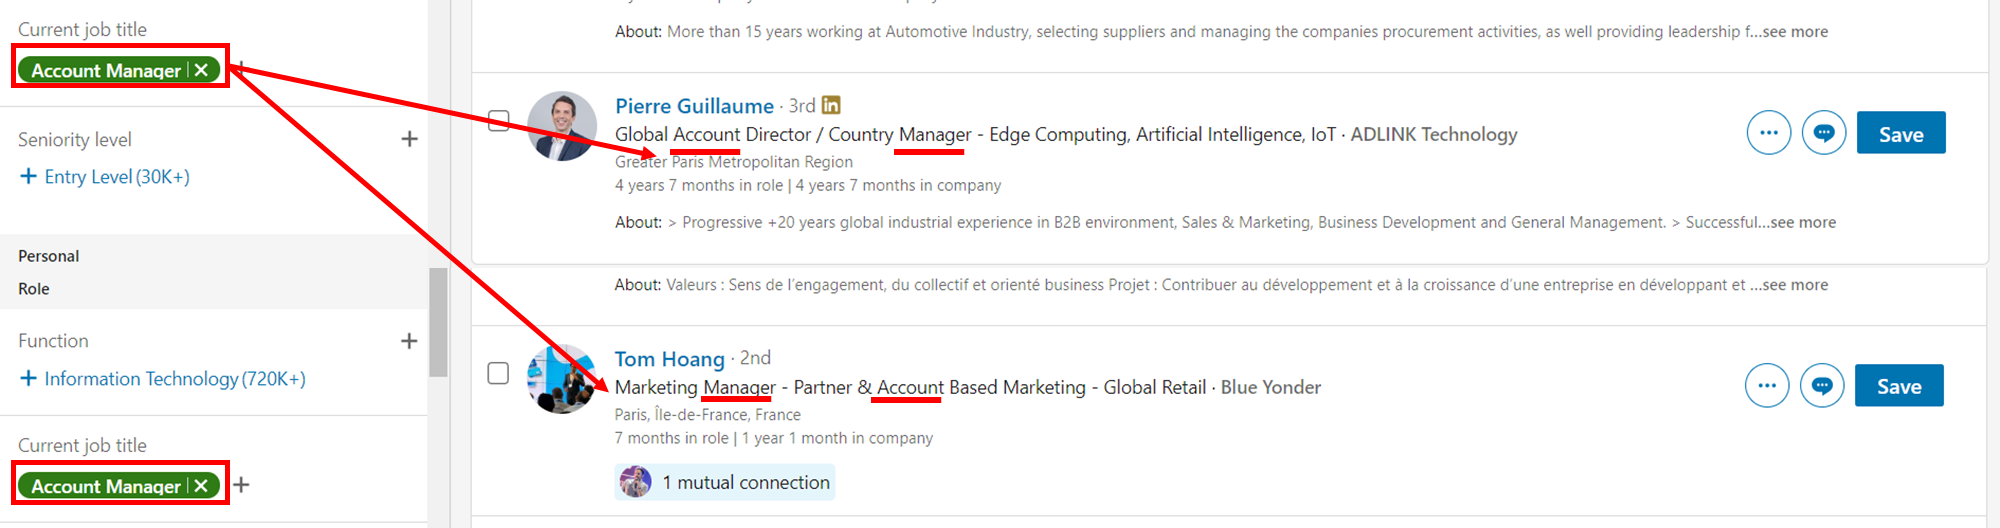The image size is (2000, 528).
Task: Add another title beside lower Account Manager tag
Action: (x=241, y=486)
